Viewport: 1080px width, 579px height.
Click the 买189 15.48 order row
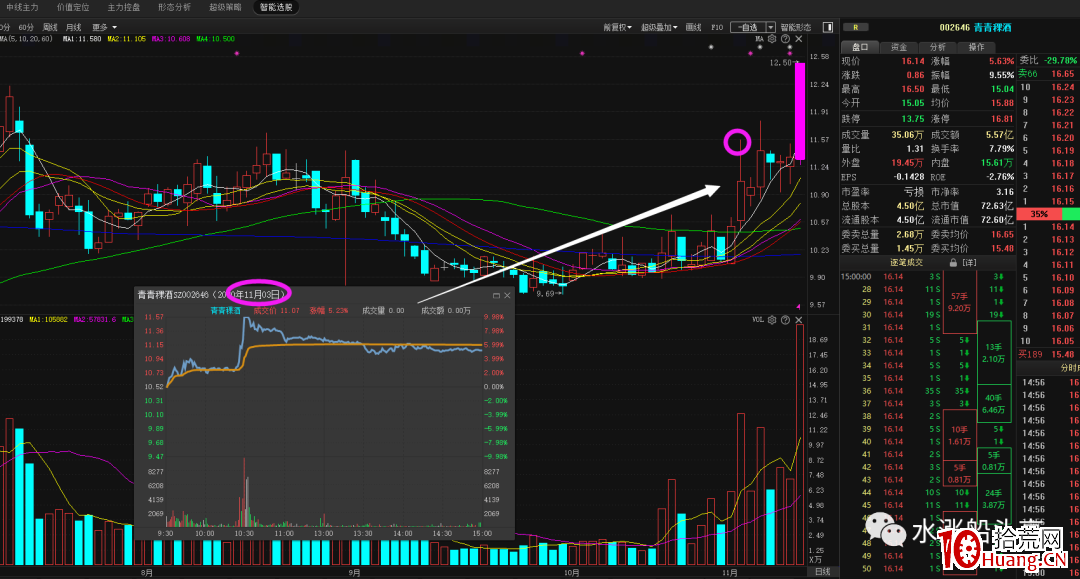(1048, 354)
